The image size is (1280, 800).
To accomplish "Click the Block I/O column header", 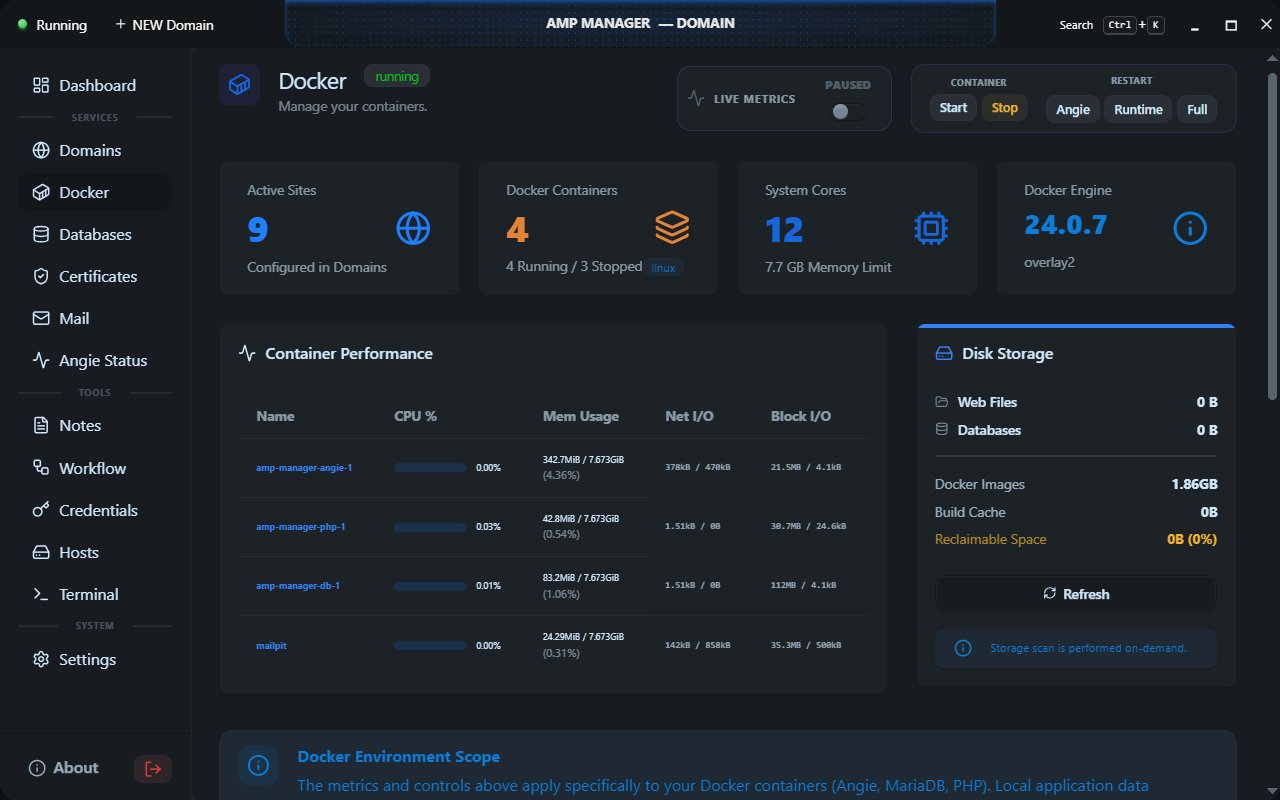I will [801, 416].
